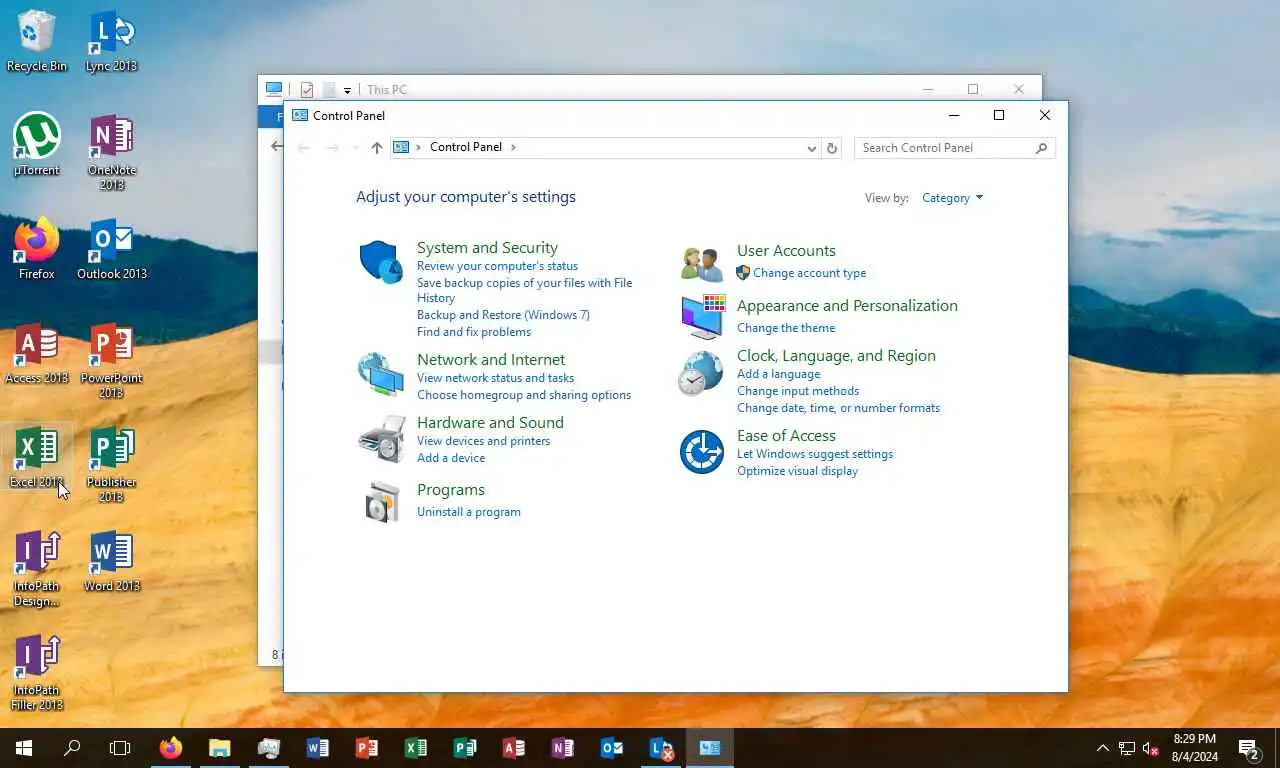1280x768 pixels.
Task: Open the Ease of Access icon
Action: coord(701,452)
